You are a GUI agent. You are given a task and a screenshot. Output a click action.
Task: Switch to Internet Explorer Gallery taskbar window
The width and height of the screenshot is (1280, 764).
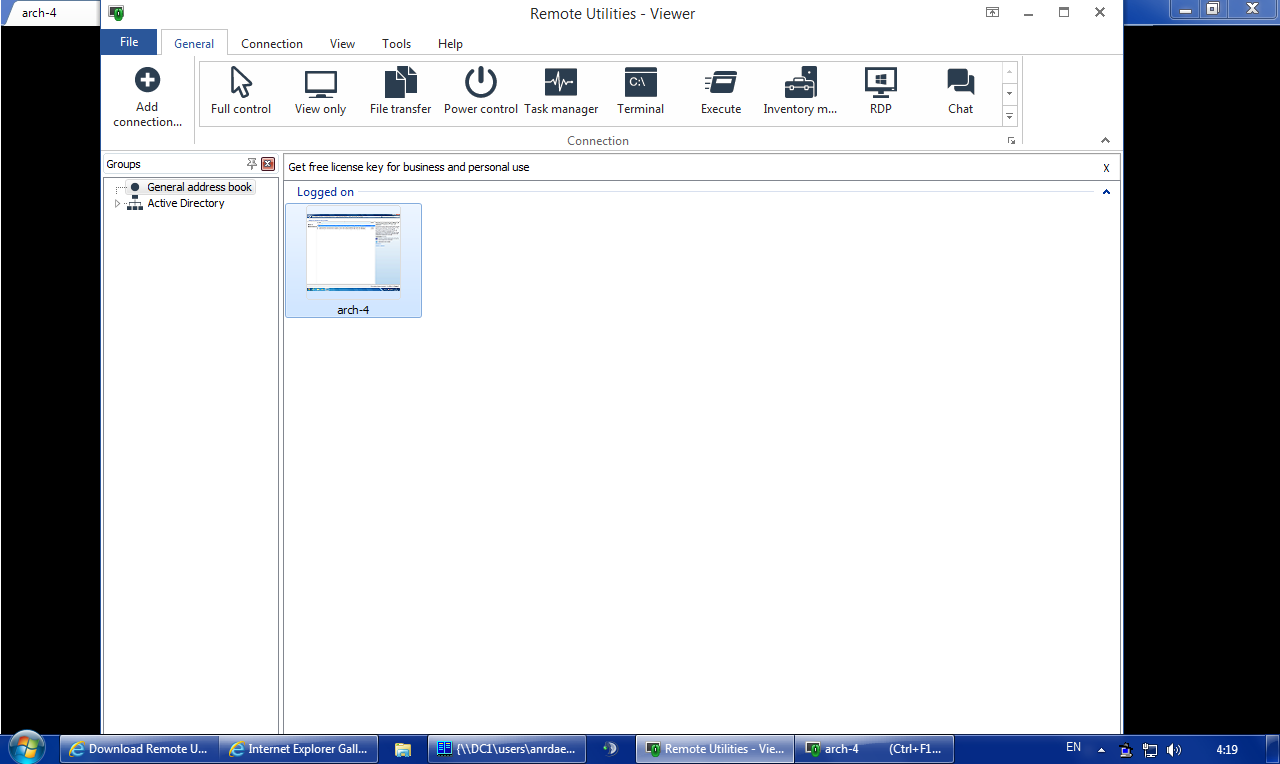tap(299, 748)
